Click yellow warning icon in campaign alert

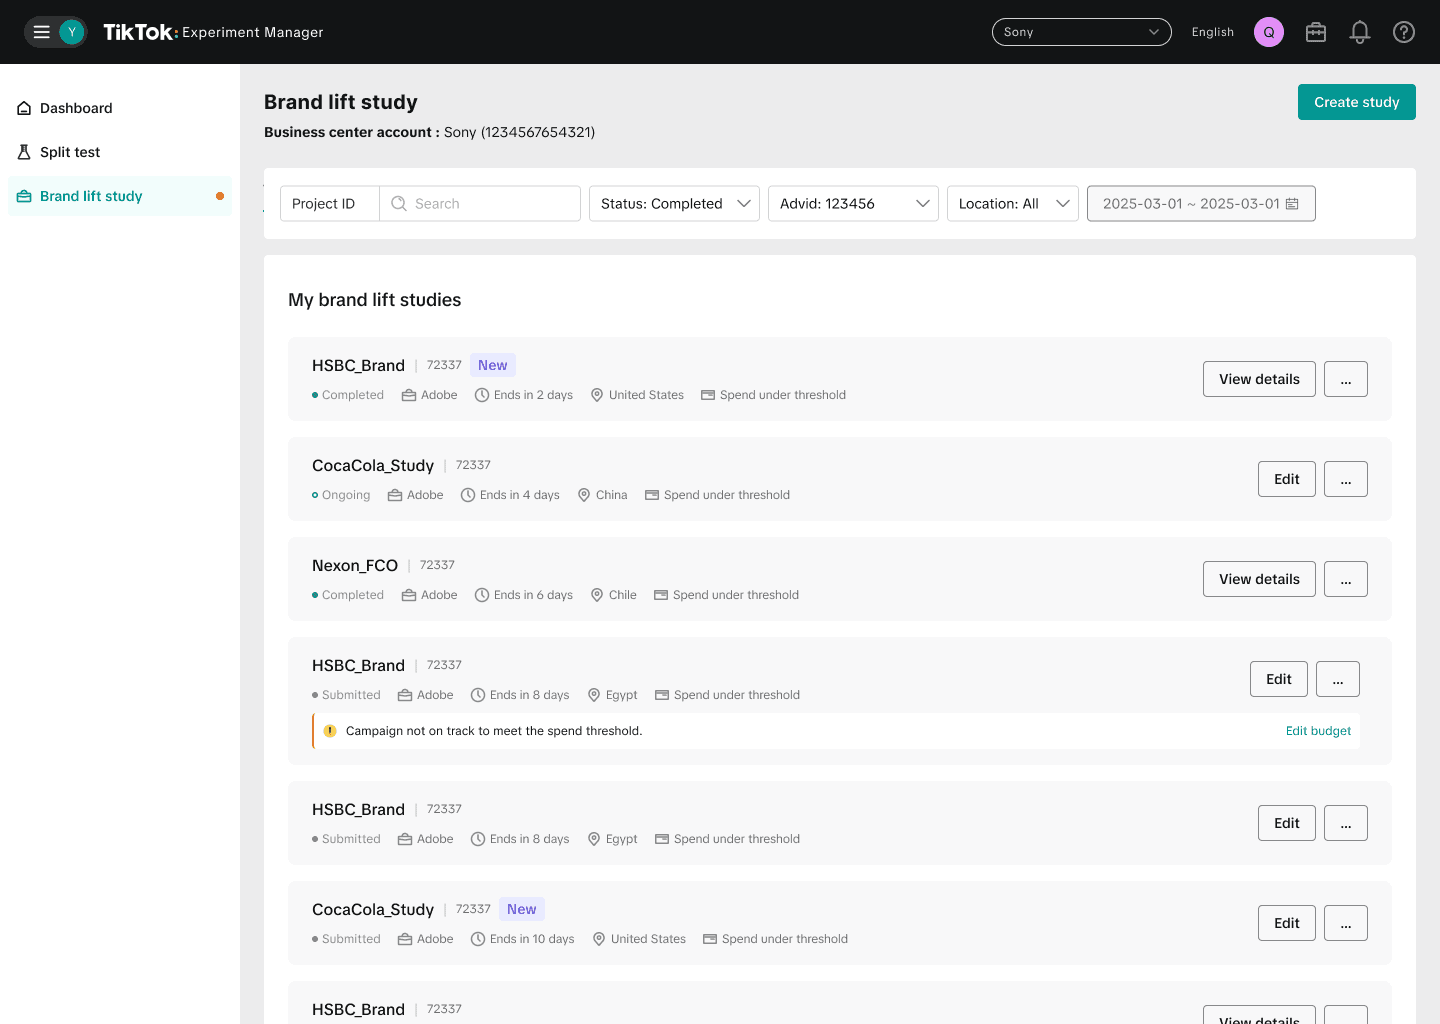click(x=330, y=731)
